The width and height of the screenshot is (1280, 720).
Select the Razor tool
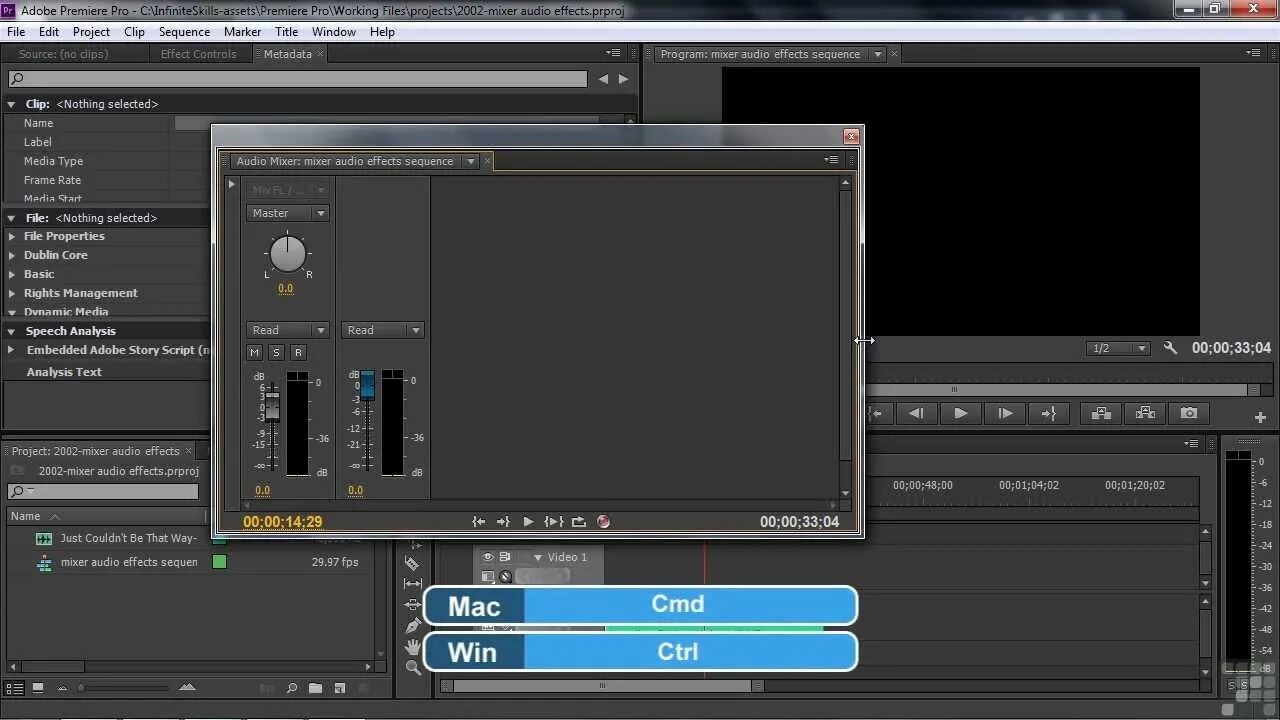(x=413, y=563)
